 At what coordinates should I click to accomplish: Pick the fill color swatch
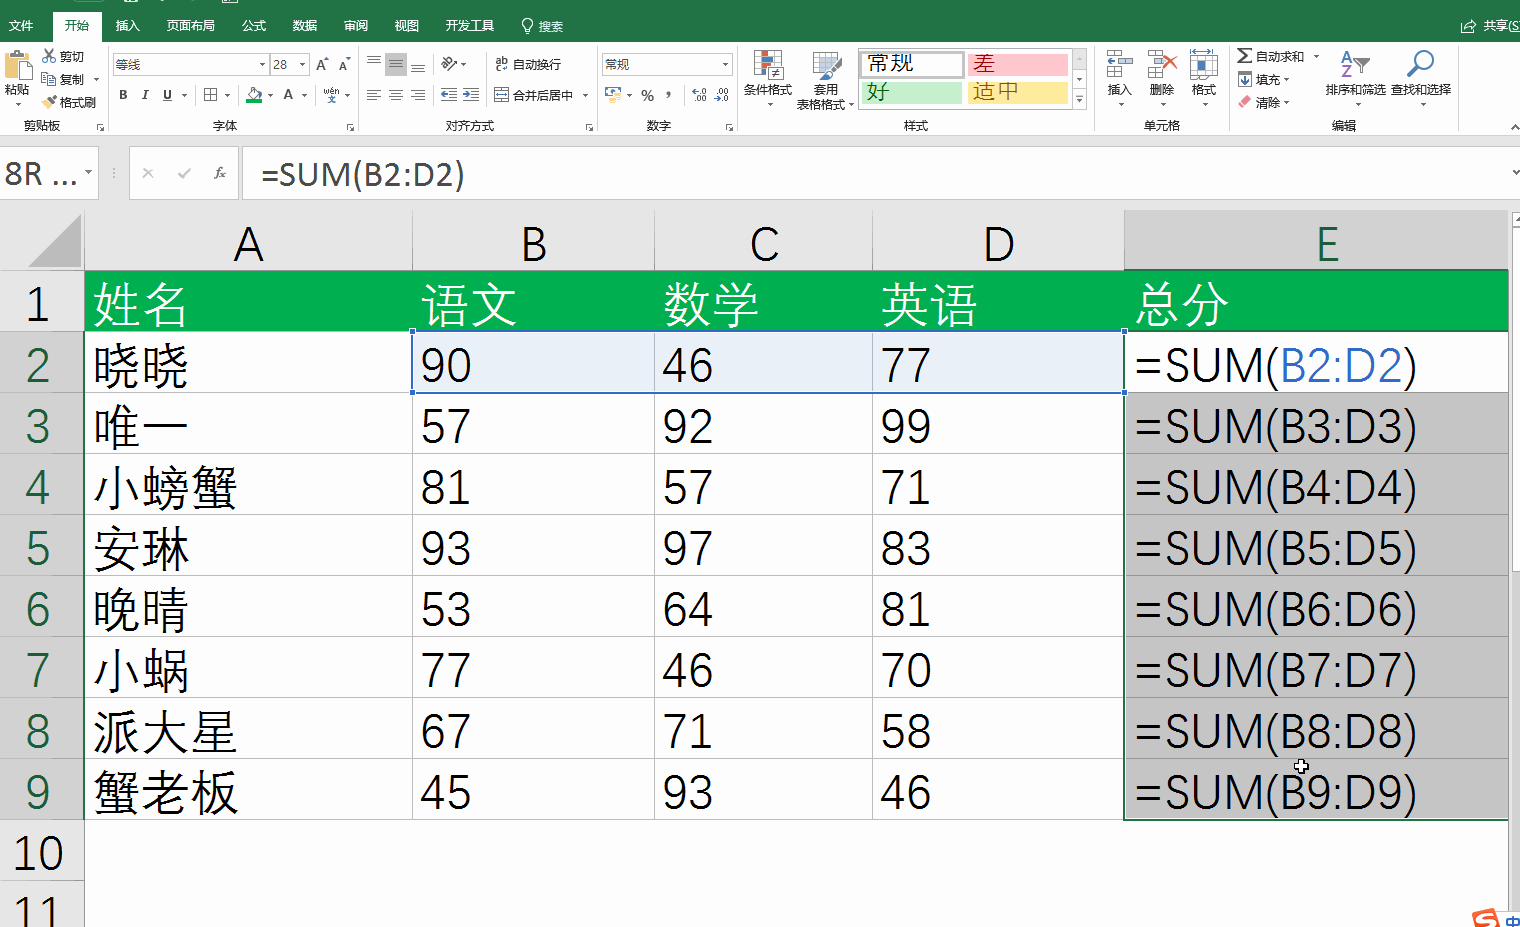click(255, 94)
